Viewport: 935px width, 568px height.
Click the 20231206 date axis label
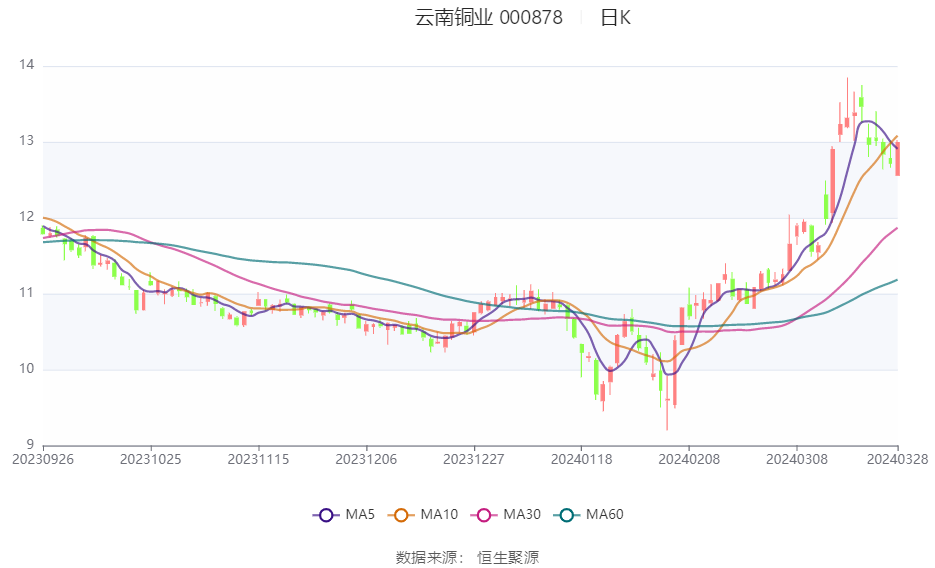click(366, 460)
